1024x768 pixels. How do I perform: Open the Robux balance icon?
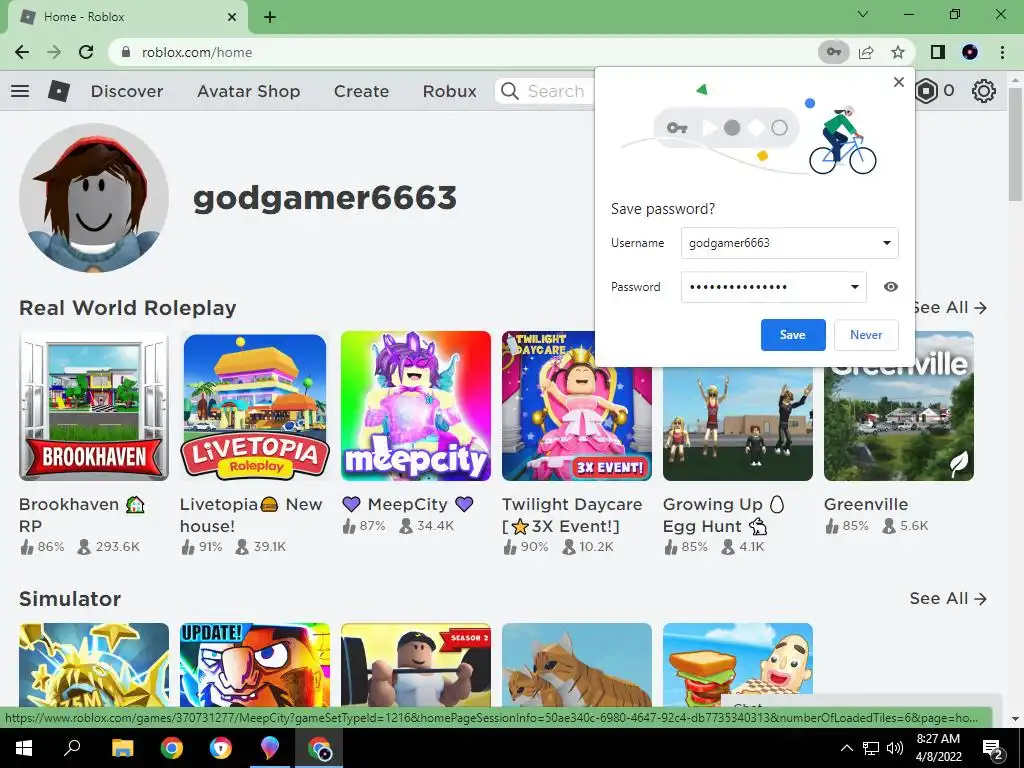pos(926,91)
